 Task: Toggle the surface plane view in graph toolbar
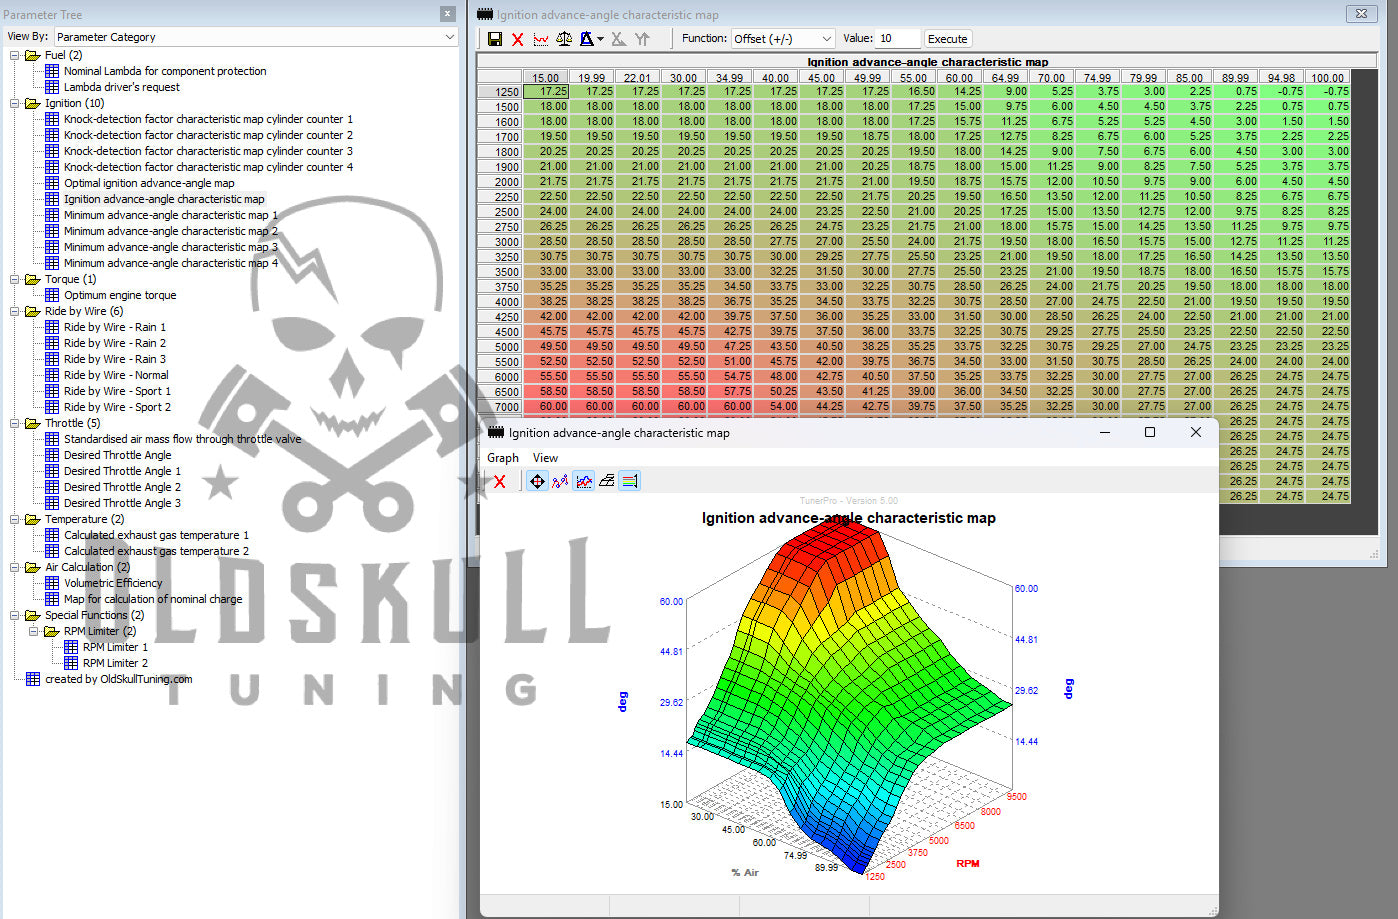(x=607, y=482)
